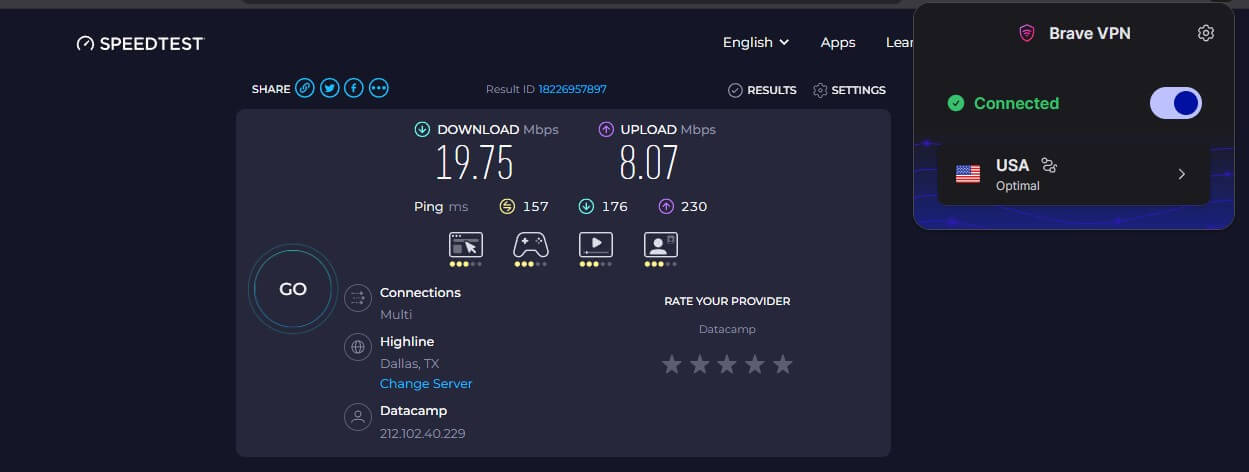The image size is (1249, 472).
Task: Open the English language dropdown
Action: pyautogui.click(x=756, y=42)
